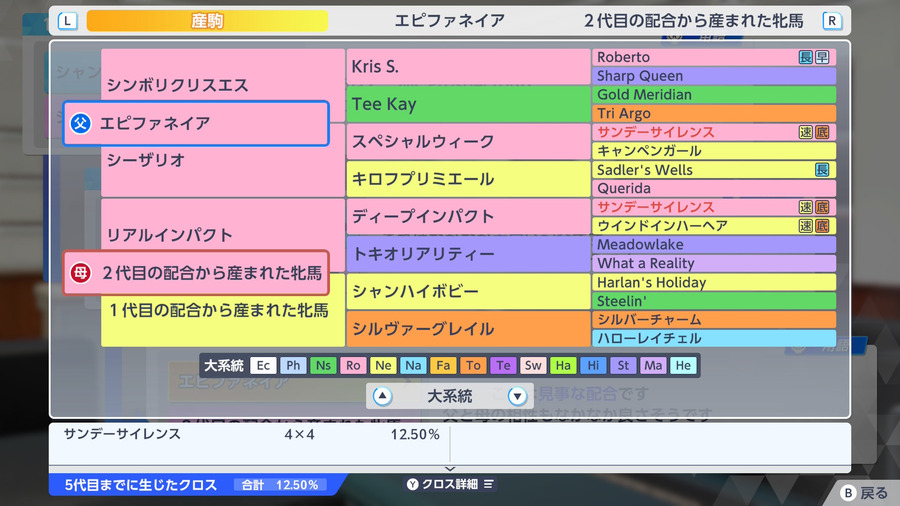Click the 速 badge on ウインドインハーヘア row
Screen dimensions: 900x506
806,225
